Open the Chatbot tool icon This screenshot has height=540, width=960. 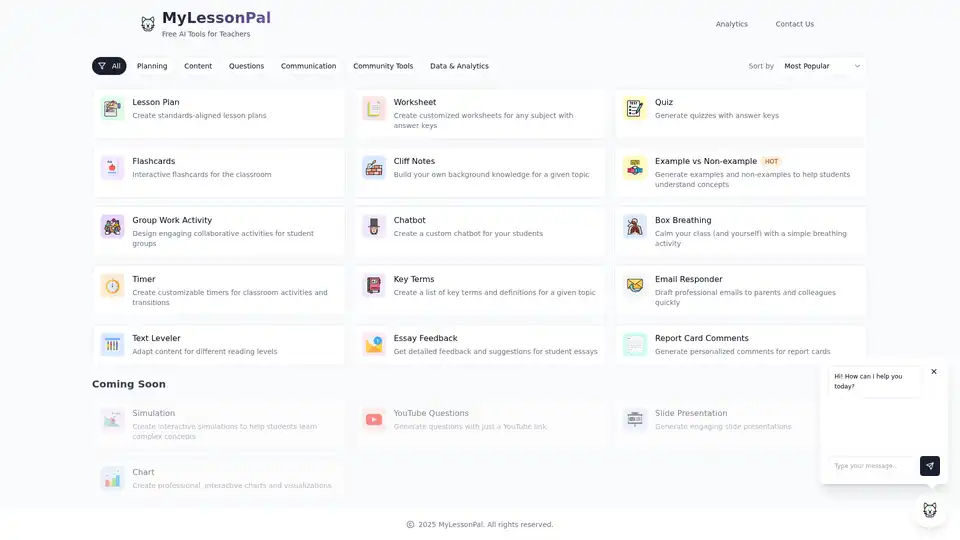[373, 227]
